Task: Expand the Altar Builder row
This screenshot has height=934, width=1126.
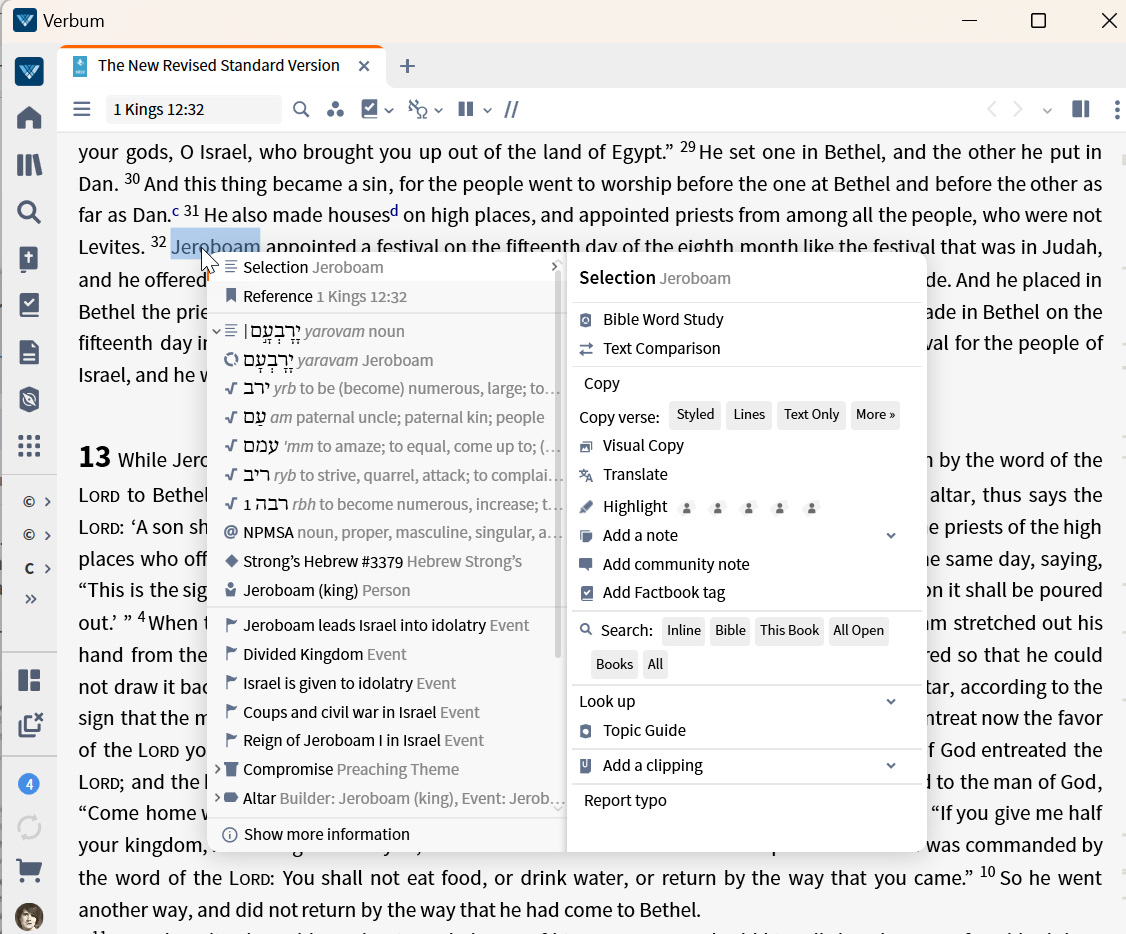Action: tap(217, 798)
